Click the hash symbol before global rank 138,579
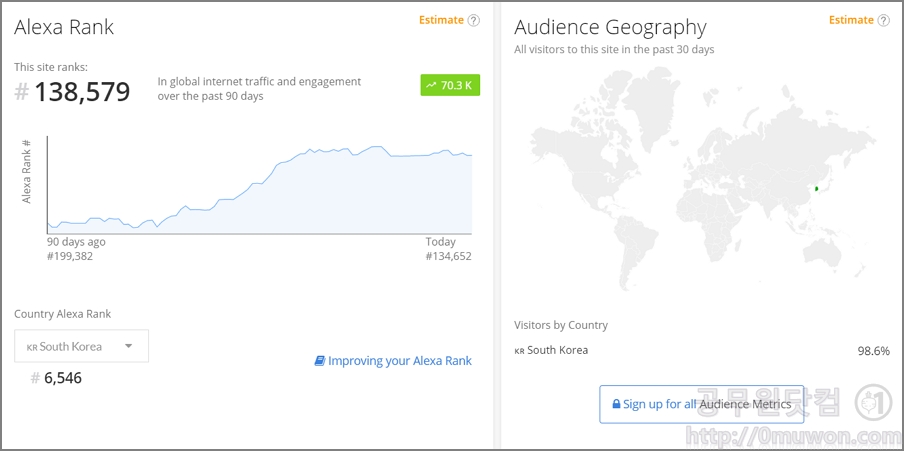This screenshot has height=451, width=904. click(22, 93)
